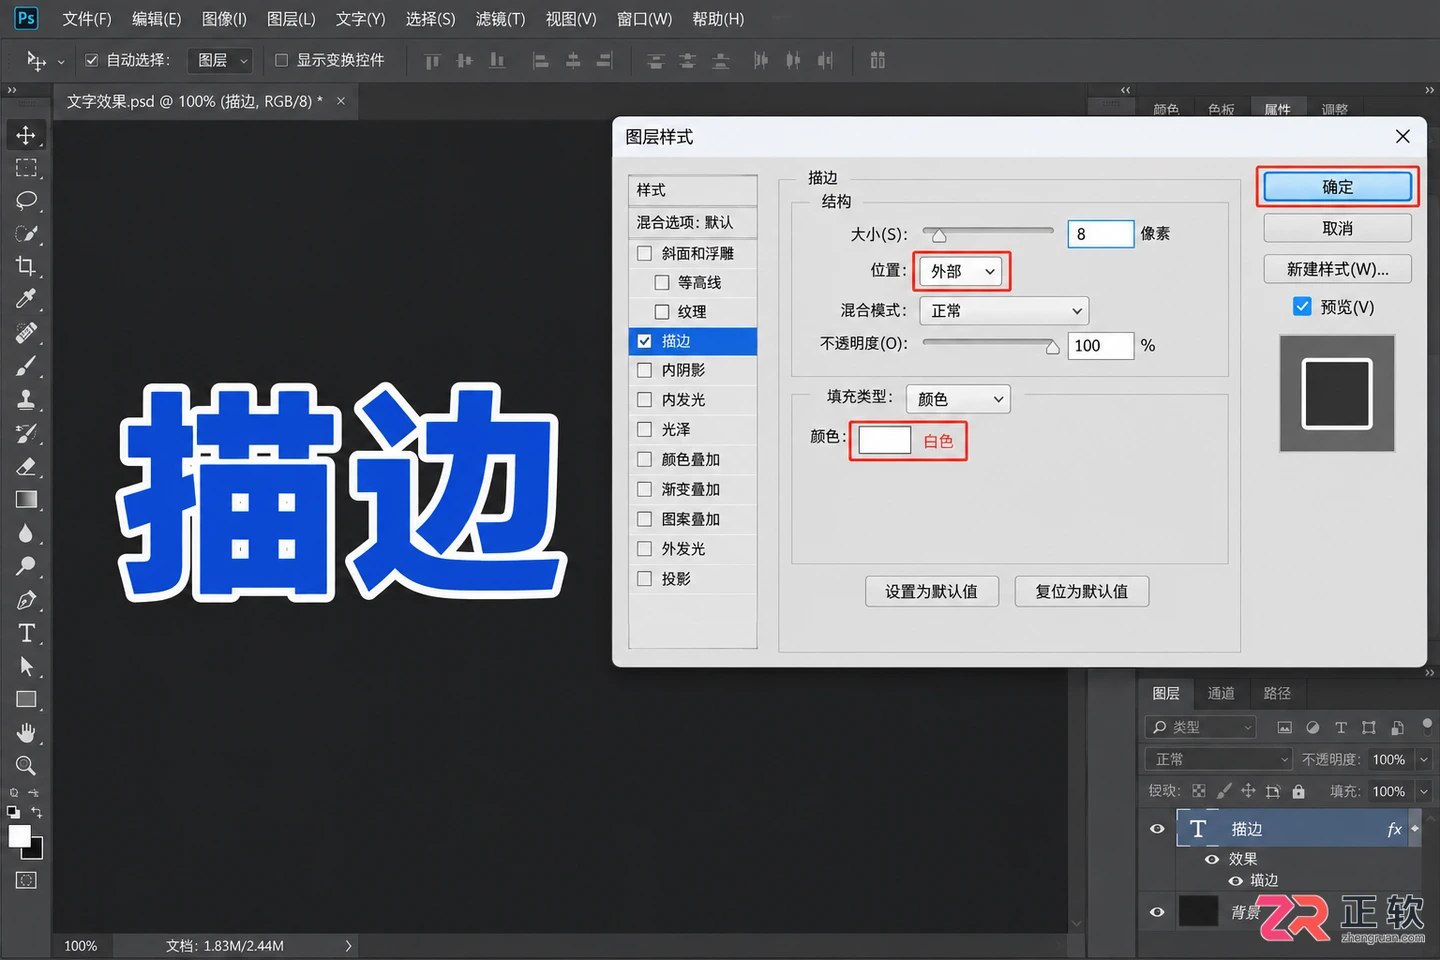
Task: Click the 大小(S) slider handle
Action: 938,236
